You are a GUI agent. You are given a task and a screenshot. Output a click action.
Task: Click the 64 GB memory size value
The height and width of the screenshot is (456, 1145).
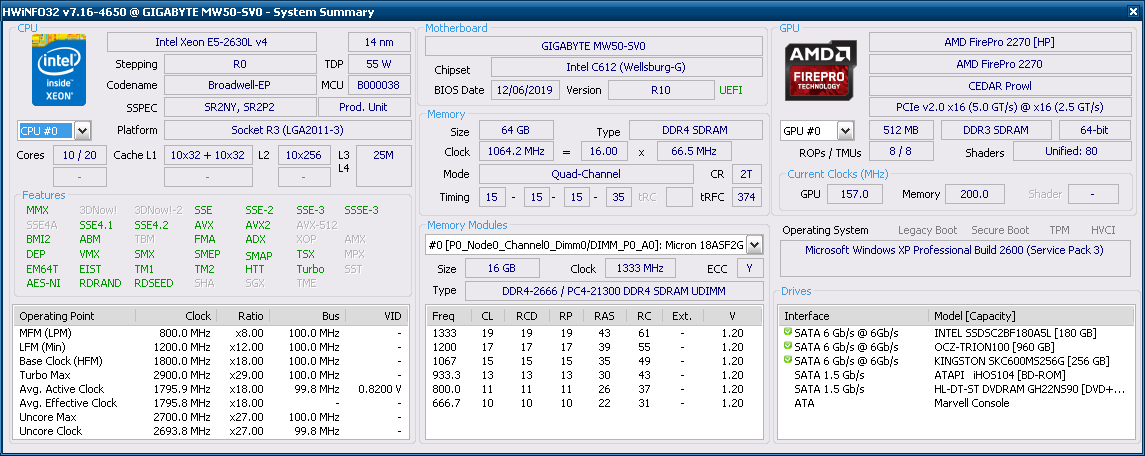click(516, 132)
